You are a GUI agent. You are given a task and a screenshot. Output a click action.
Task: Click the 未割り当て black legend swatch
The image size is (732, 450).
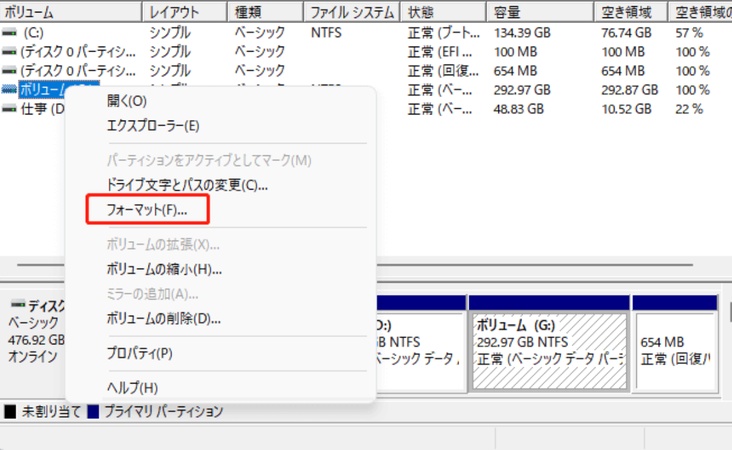click(10, 412)
